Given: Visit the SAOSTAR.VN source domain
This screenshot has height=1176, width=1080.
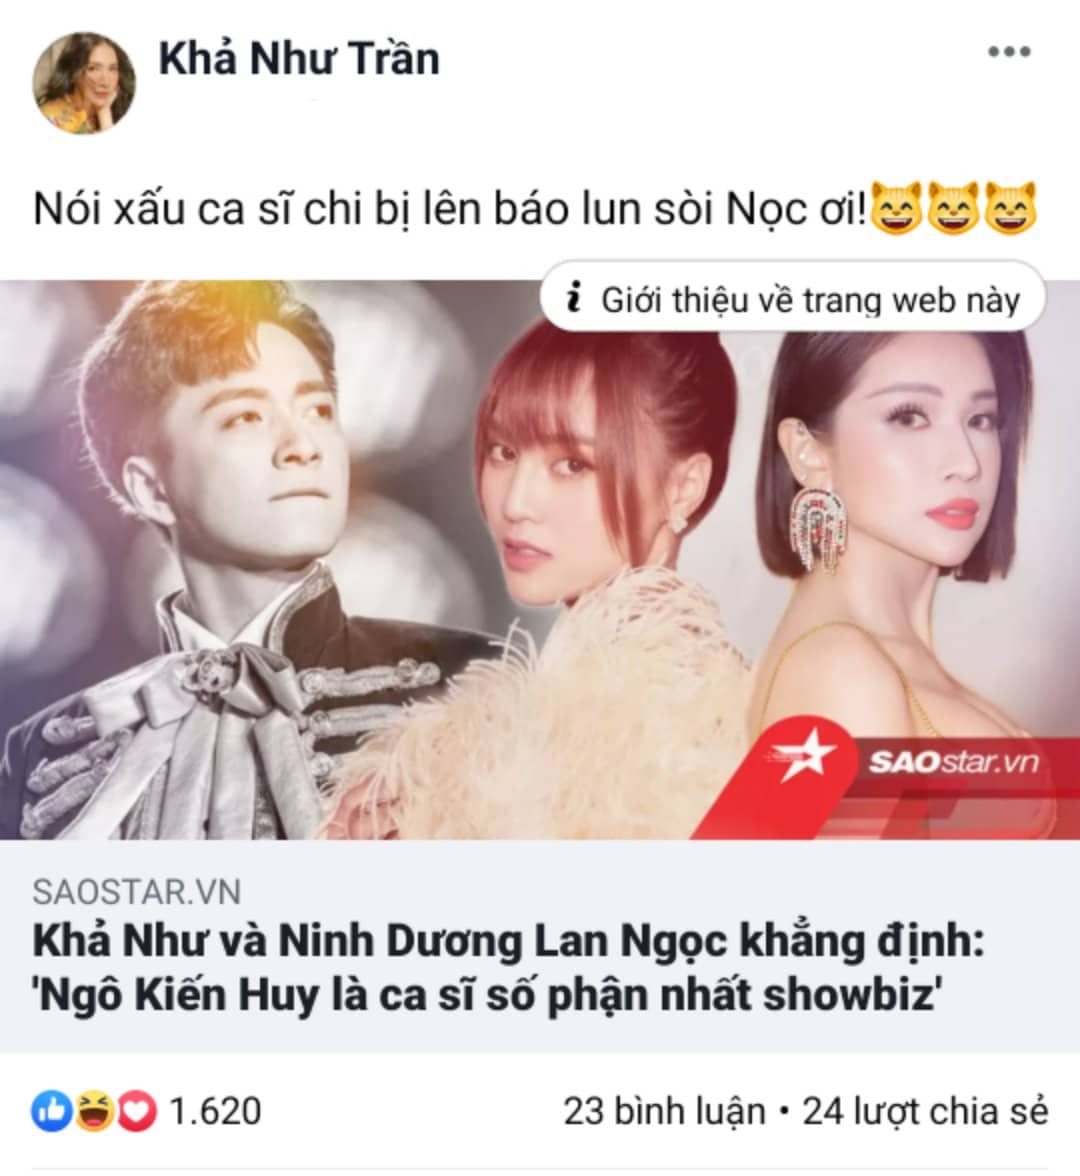Looking at the screenshot, I should pos(136,892).
